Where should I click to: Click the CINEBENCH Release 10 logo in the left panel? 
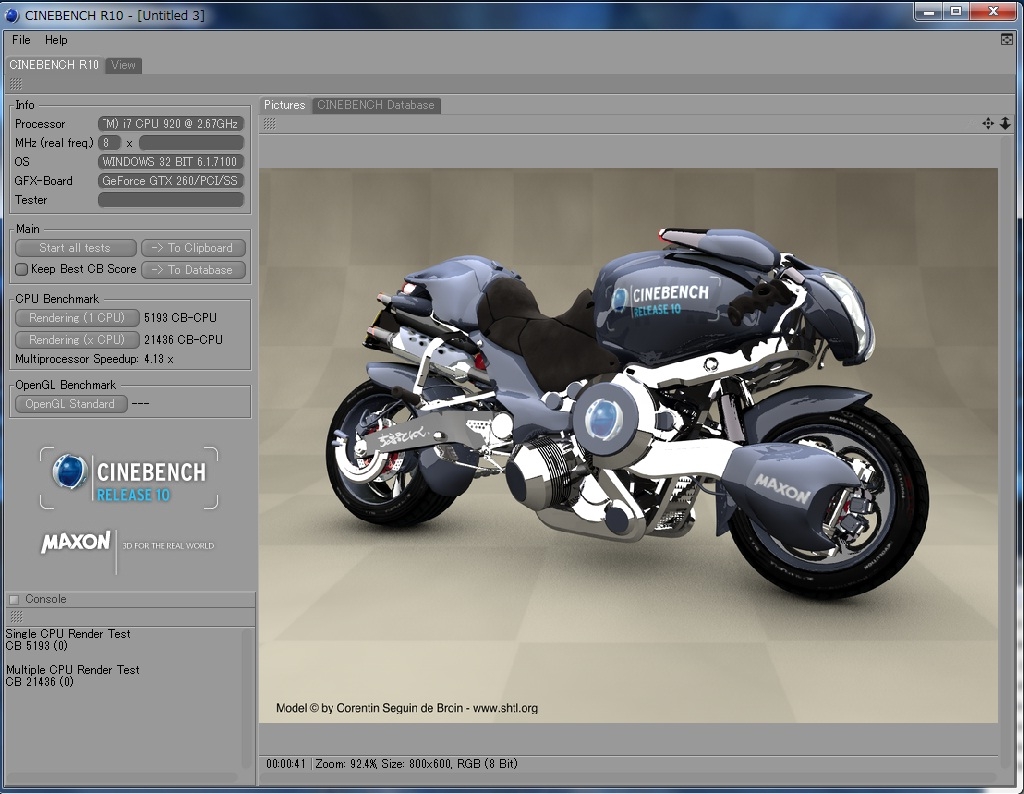click(129, 478)
